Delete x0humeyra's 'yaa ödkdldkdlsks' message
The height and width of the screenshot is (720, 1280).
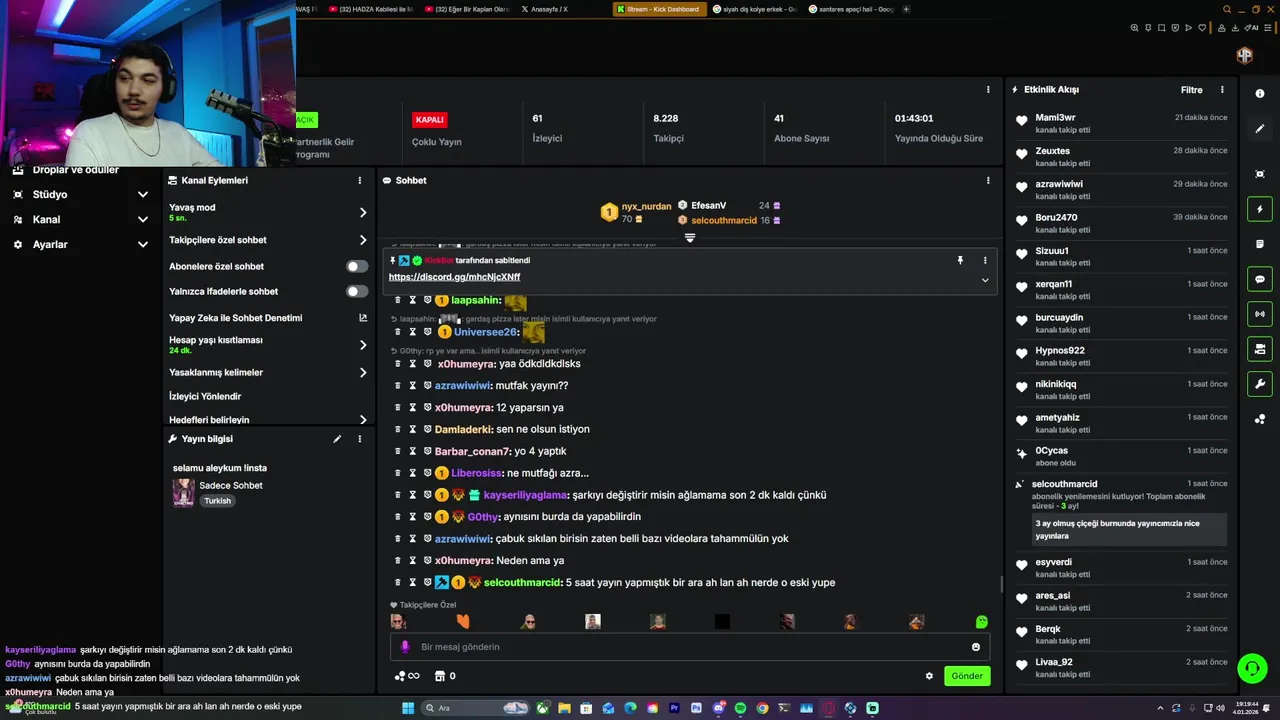(397, 364)
